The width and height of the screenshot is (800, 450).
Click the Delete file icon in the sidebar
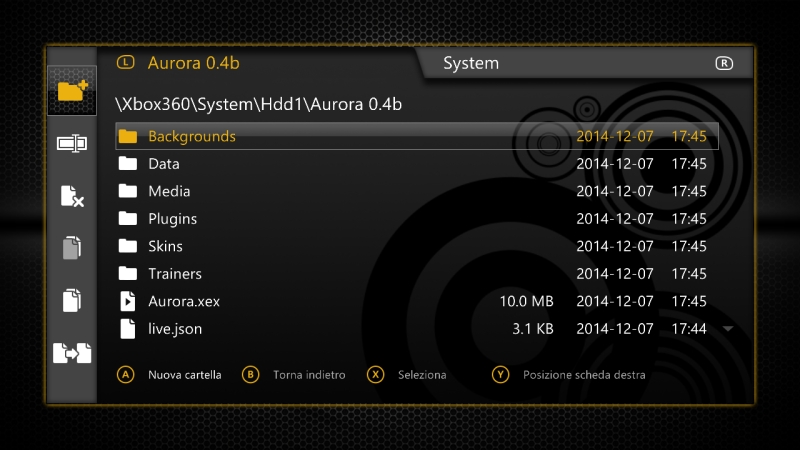pos(72,196)
